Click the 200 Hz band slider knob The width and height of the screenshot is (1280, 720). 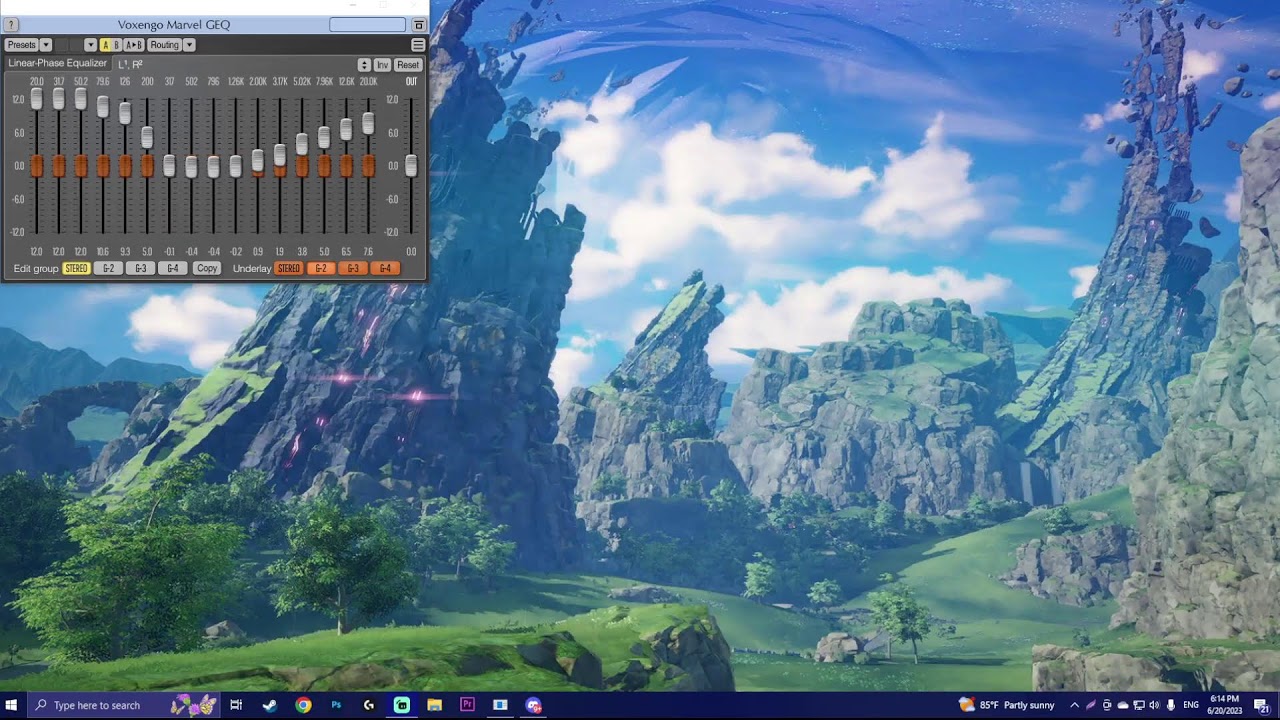[x=147, y=137]
